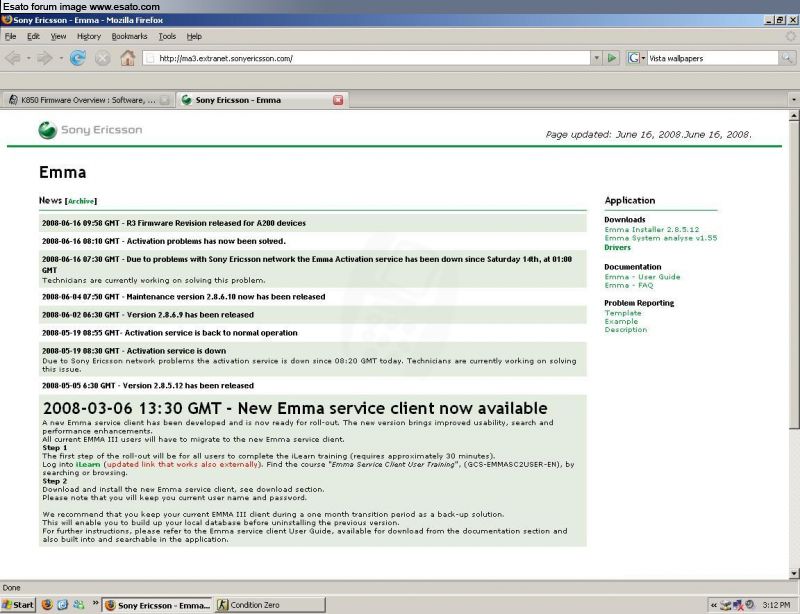Click the Sony Ericsson logo
The width and height of the screenshot is (800, 614).
click(90, 130)
